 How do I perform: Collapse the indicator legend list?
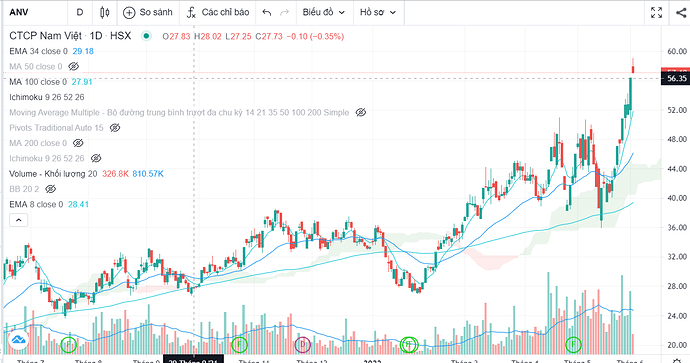pyautogui.click(x=18, y=220)
